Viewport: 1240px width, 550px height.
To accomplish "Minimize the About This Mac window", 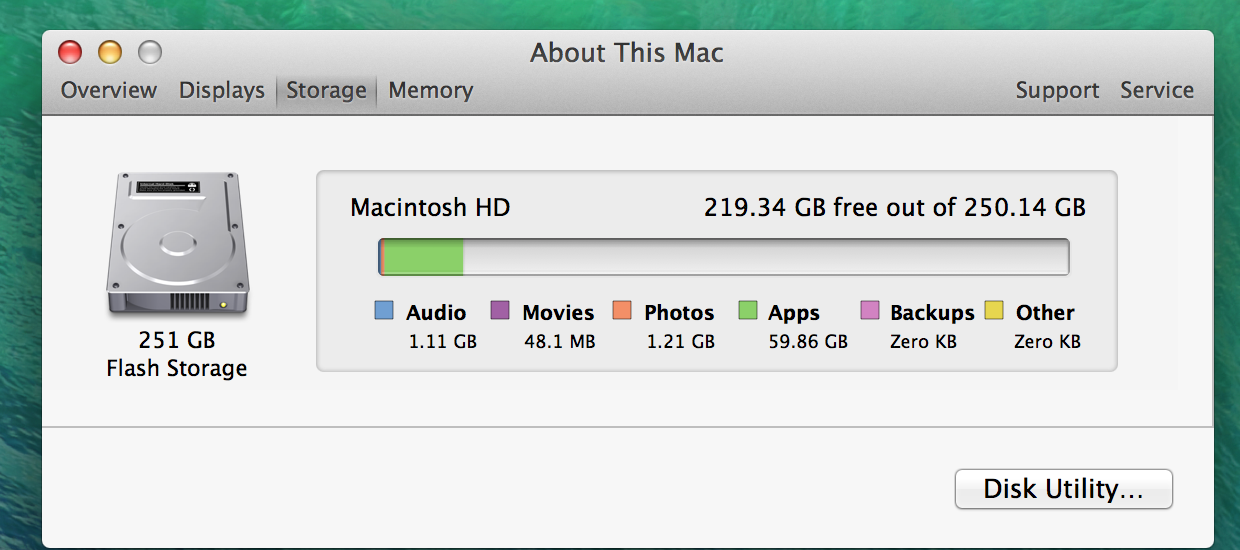I will coord(110,52).
